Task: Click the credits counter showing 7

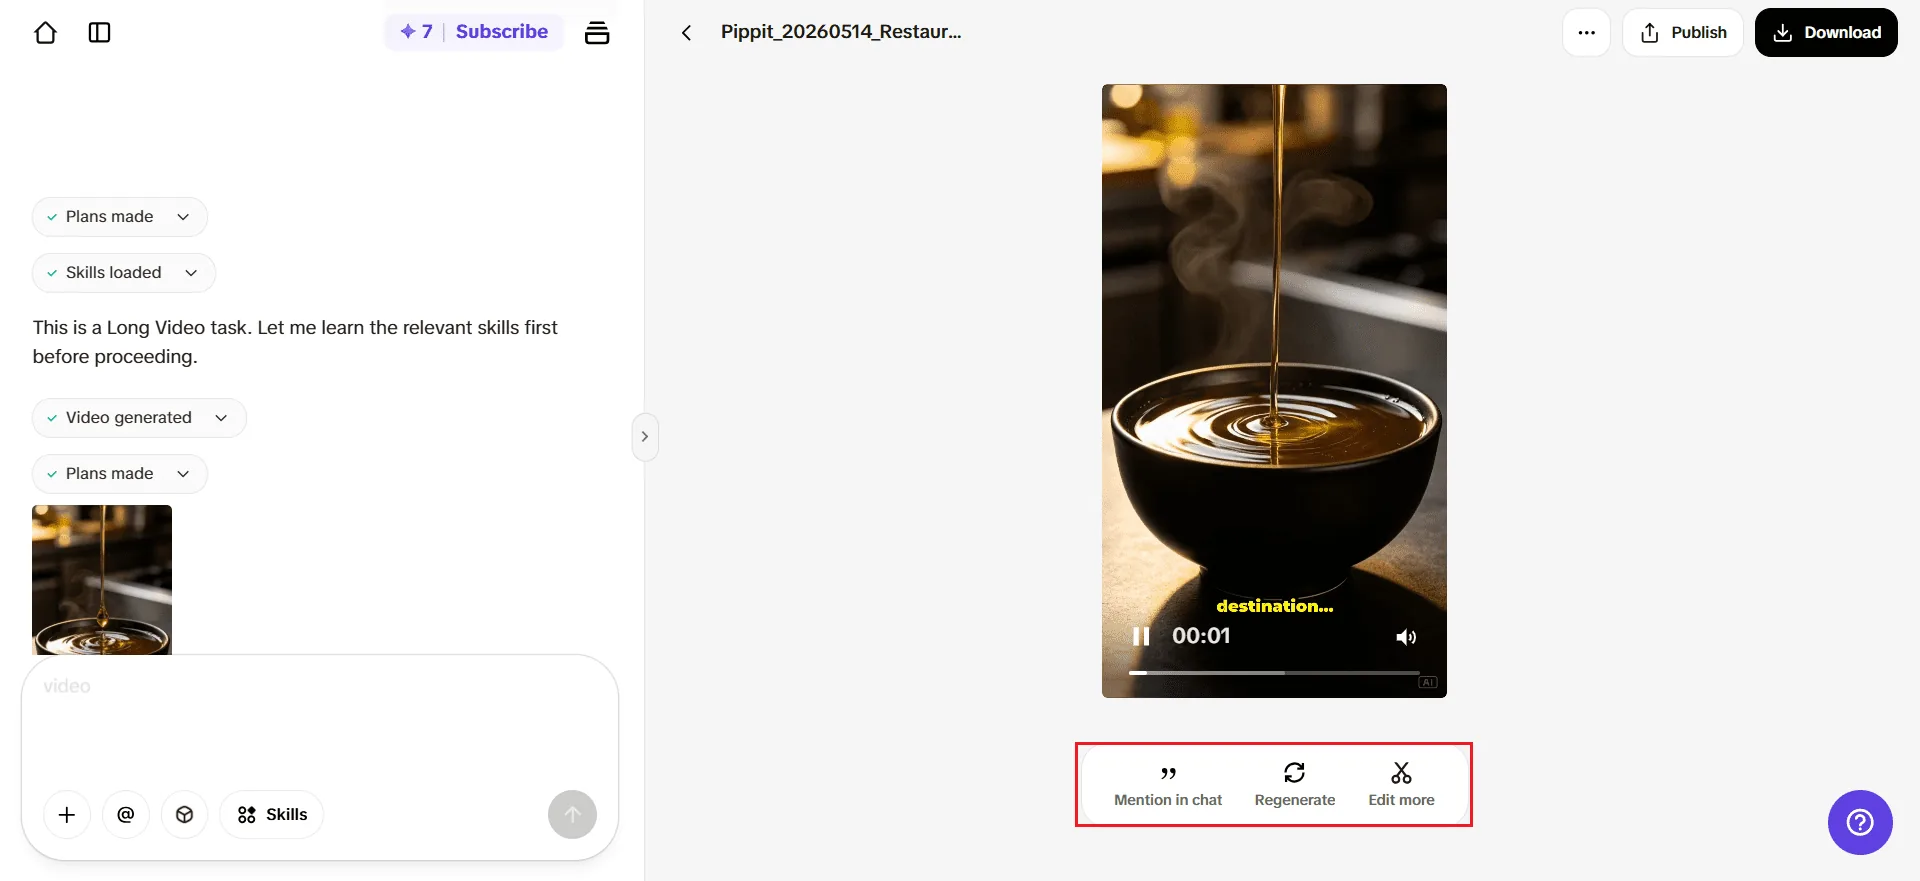Action: (416, 31)
